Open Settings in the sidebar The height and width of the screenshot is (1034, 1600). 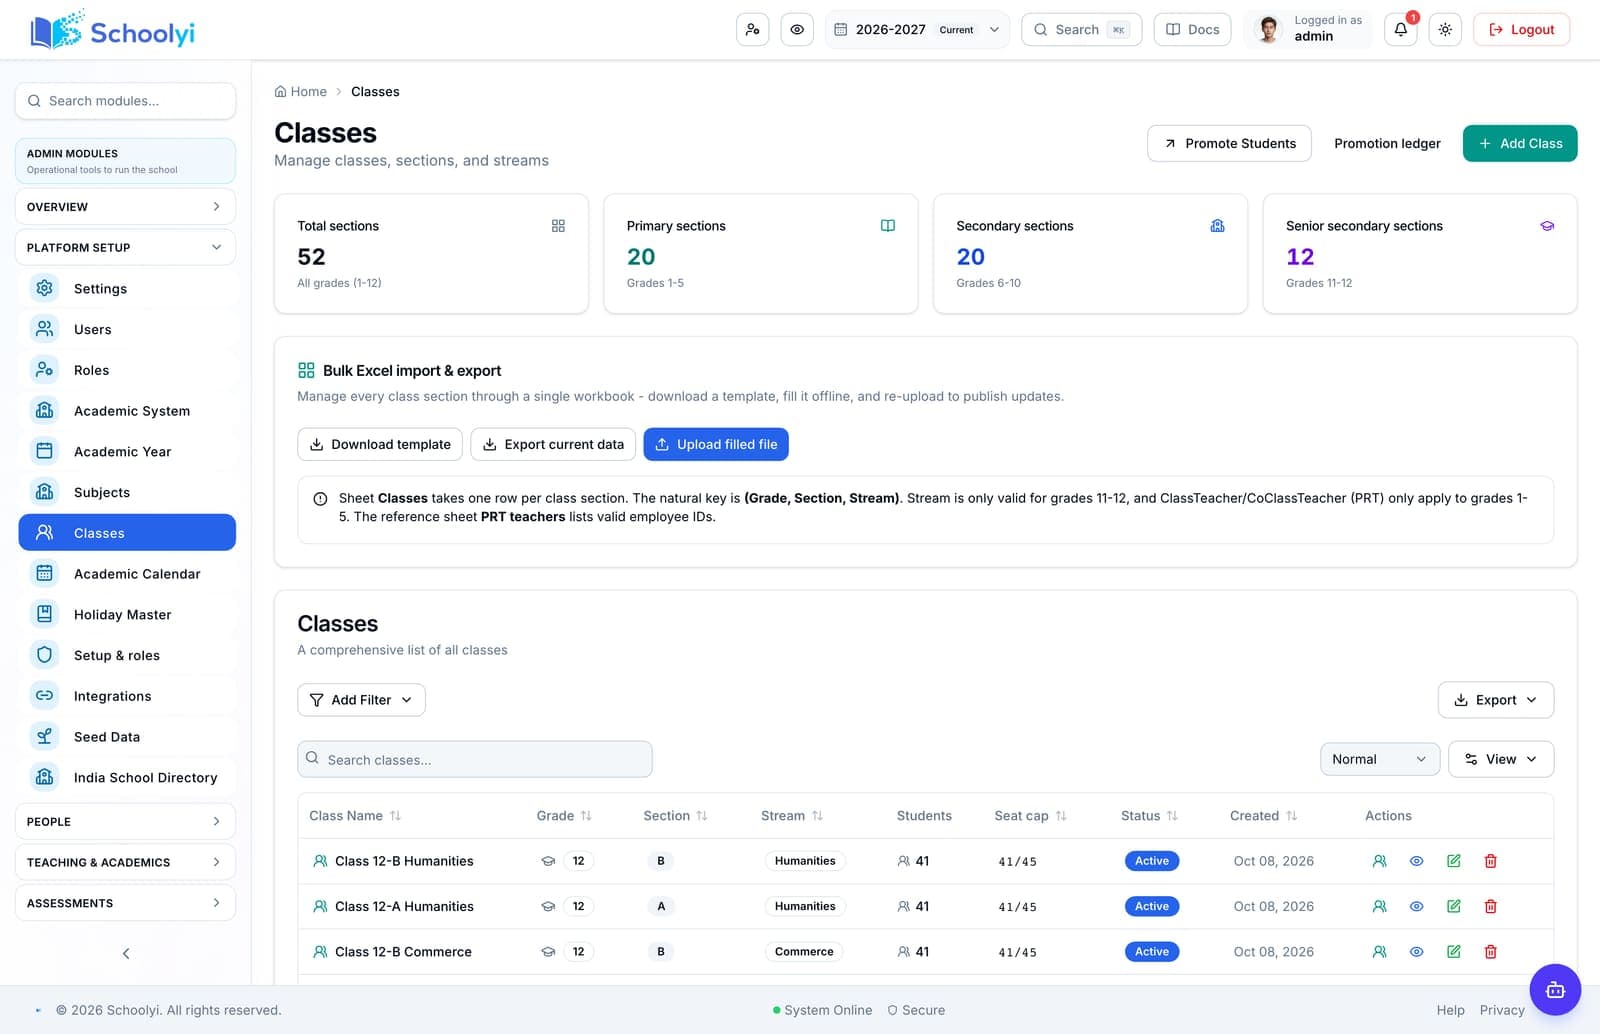point(127,288)
